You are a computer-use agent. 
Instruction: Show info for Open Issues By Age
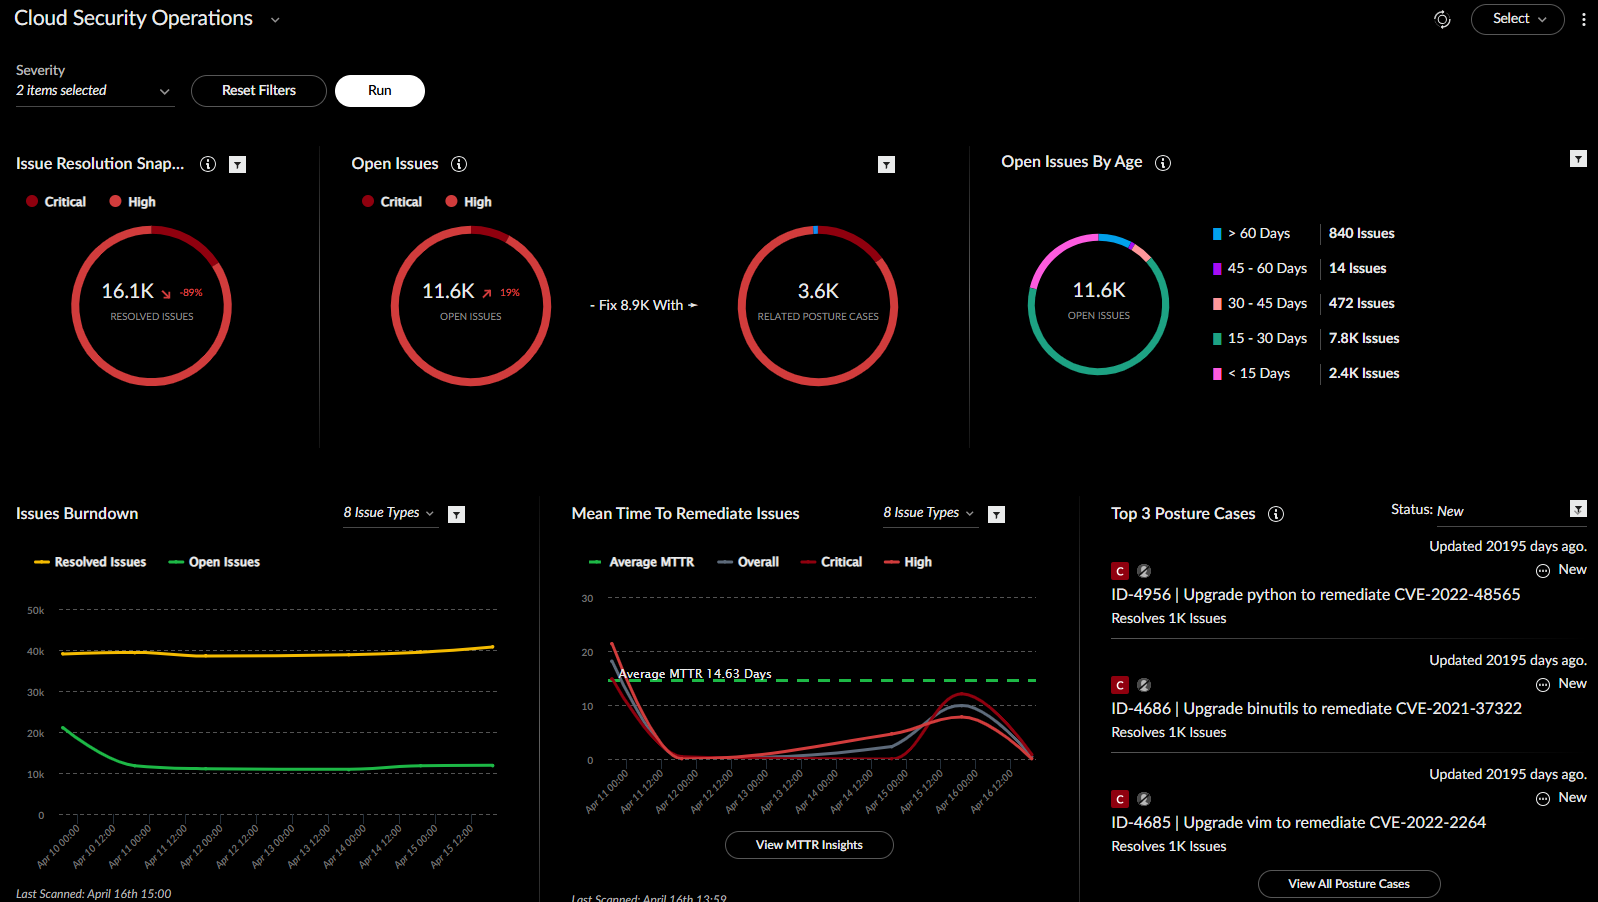(1163, 163)
